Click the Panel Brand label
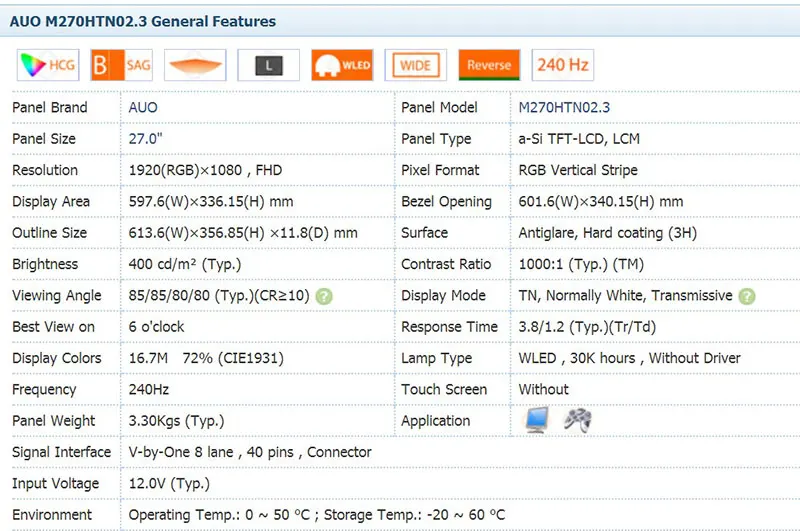The image size is (800, 531). pyautogui.click(x=49, y=108)
